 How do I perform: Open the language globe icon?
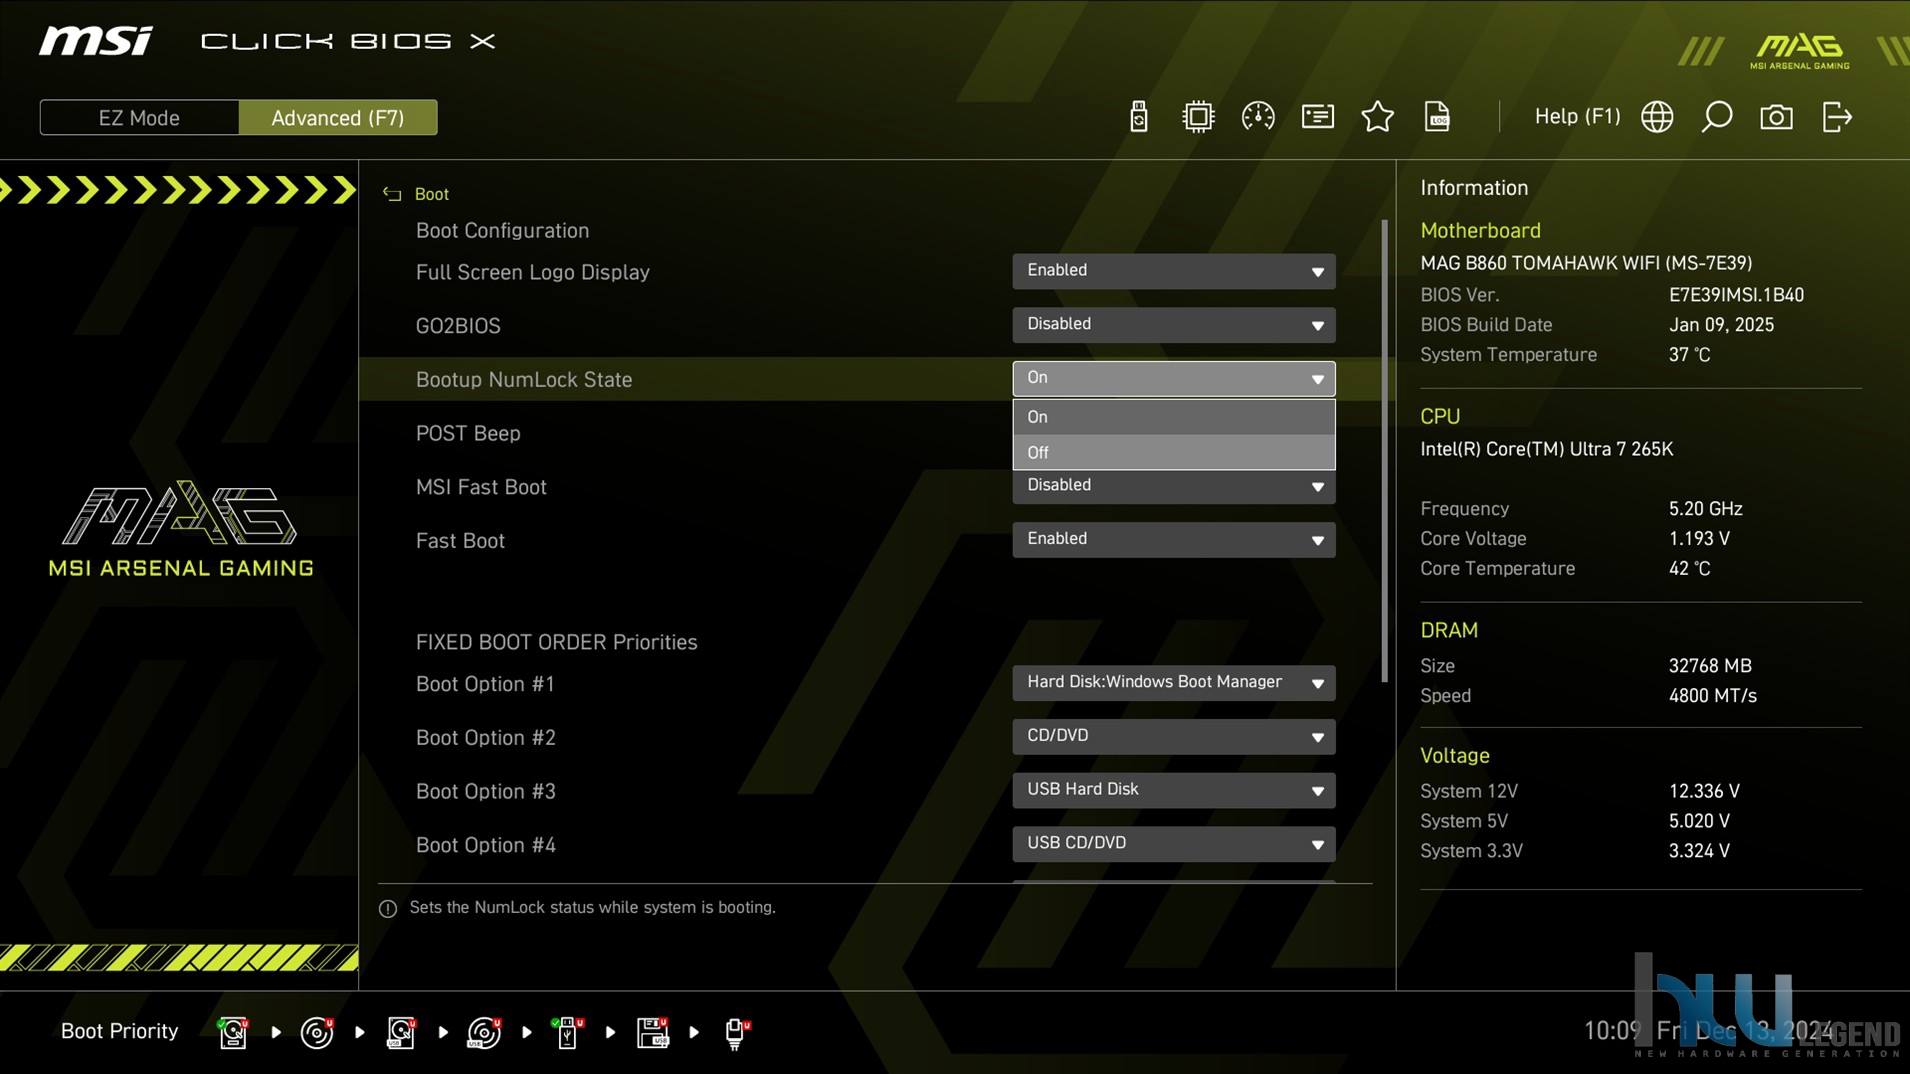point(1657,117)
